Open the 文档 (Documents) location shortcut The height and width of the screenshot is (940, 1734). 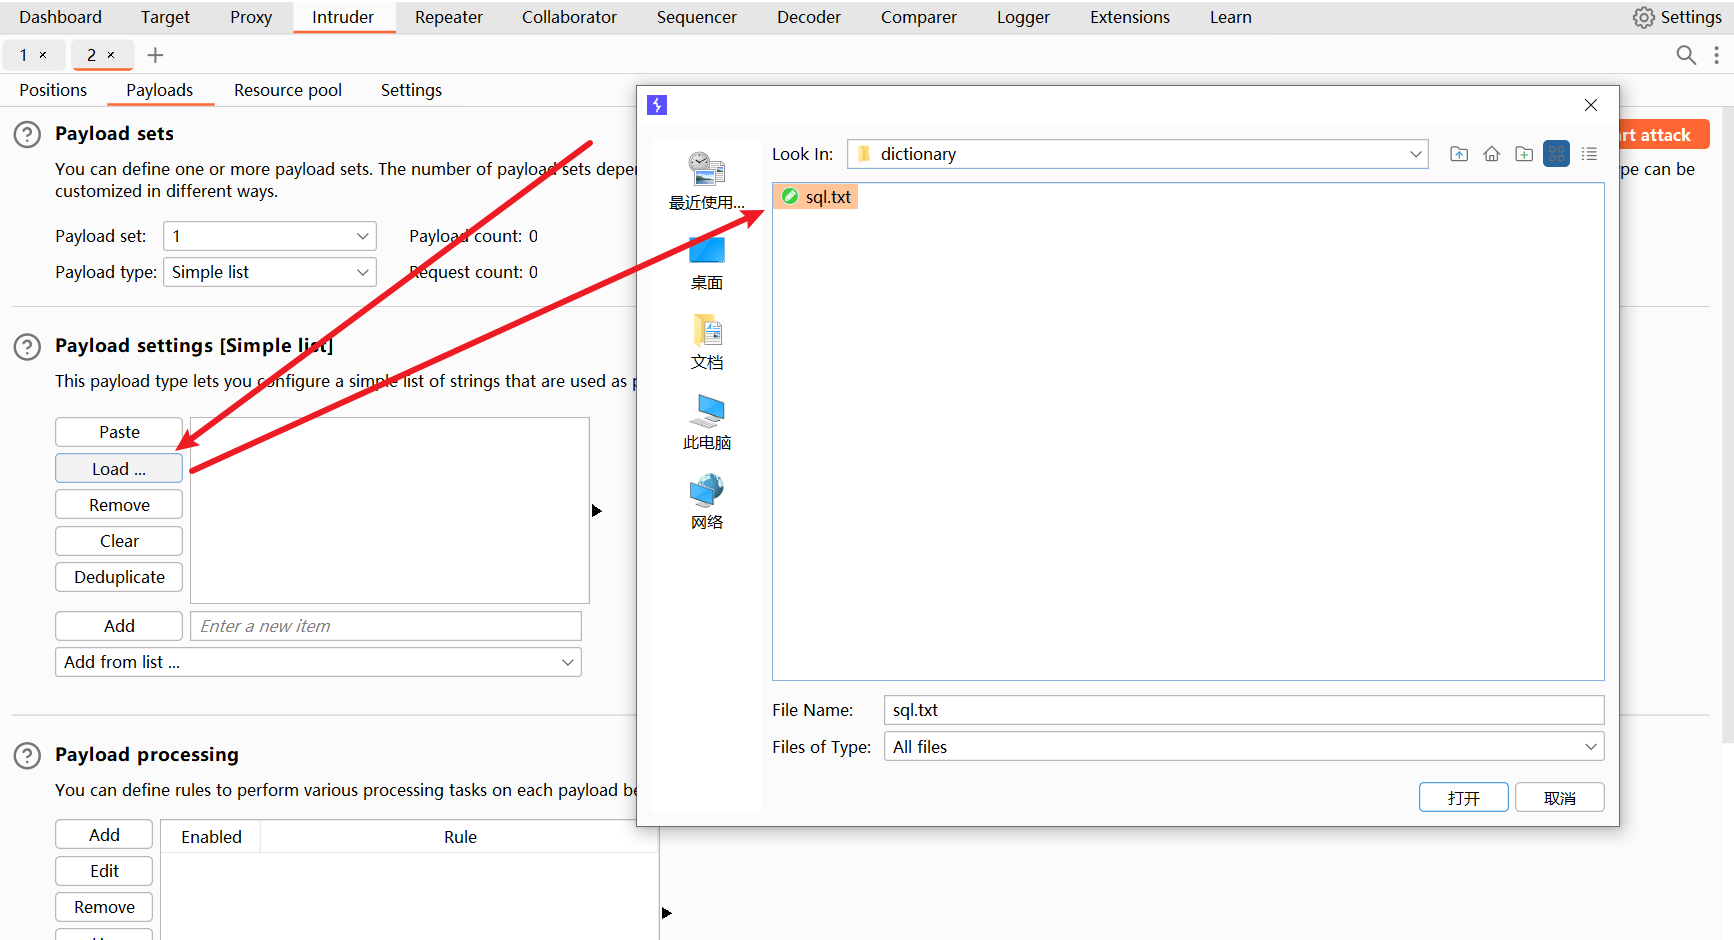pyautogui.click(x=706, y=342)
